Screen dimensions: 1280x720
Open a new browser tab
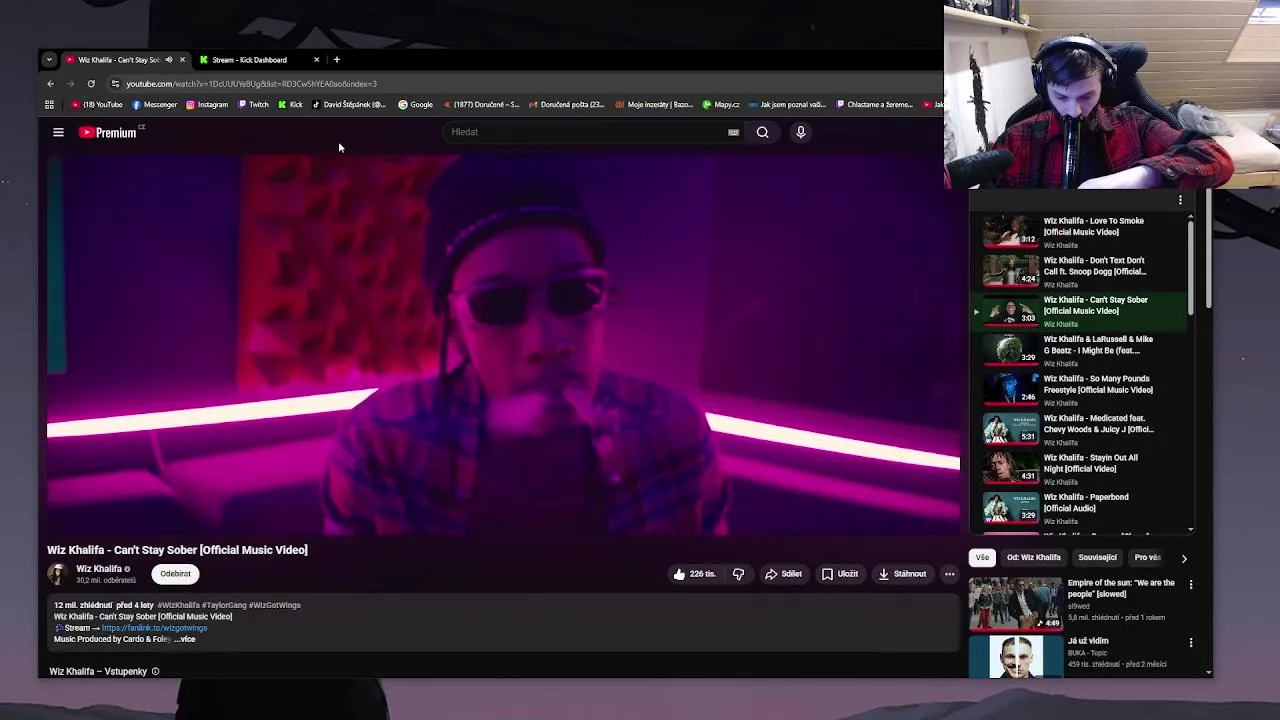337,60
